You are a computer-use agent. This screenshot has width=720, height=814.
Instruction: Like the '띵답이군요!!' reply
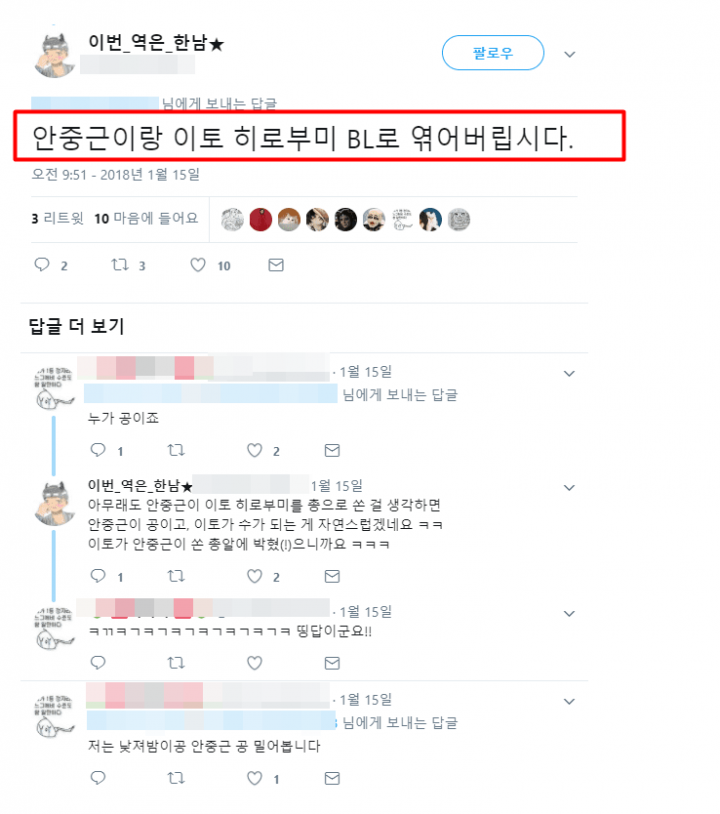(254, 663)
